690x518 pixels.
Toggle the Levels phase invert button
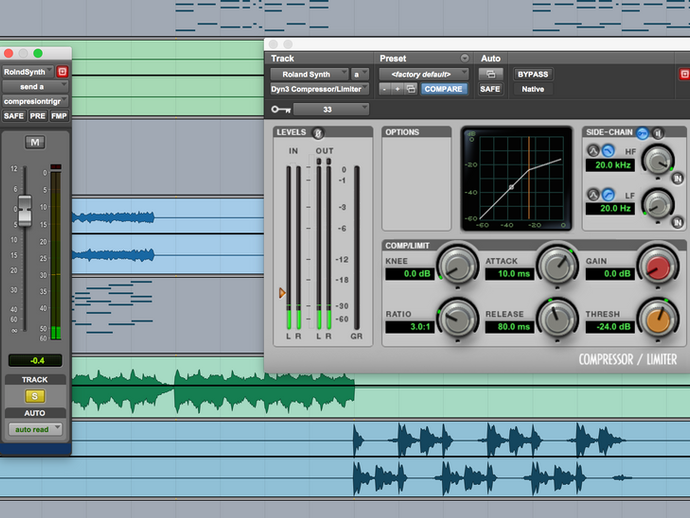(318, 132)
